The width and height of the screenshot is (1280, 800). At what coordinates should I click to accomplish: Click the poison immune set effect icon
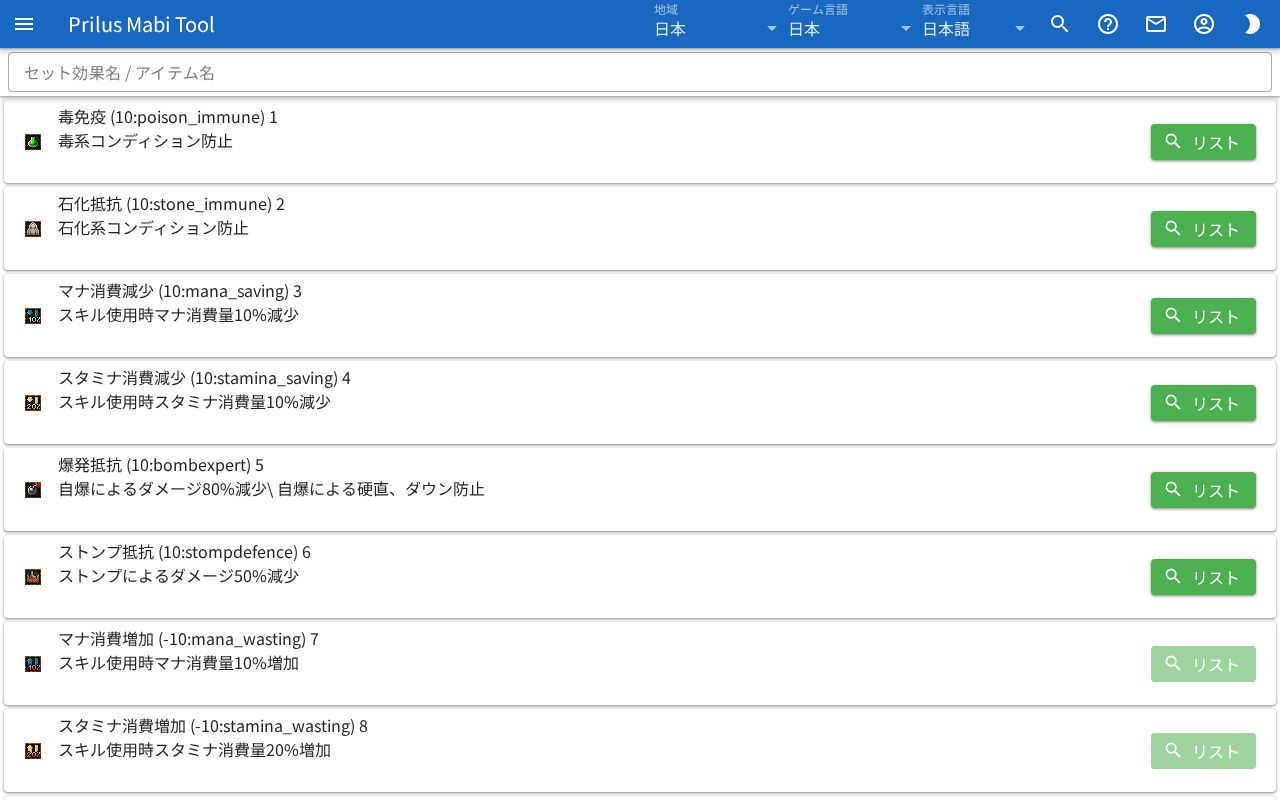[33, 142]
